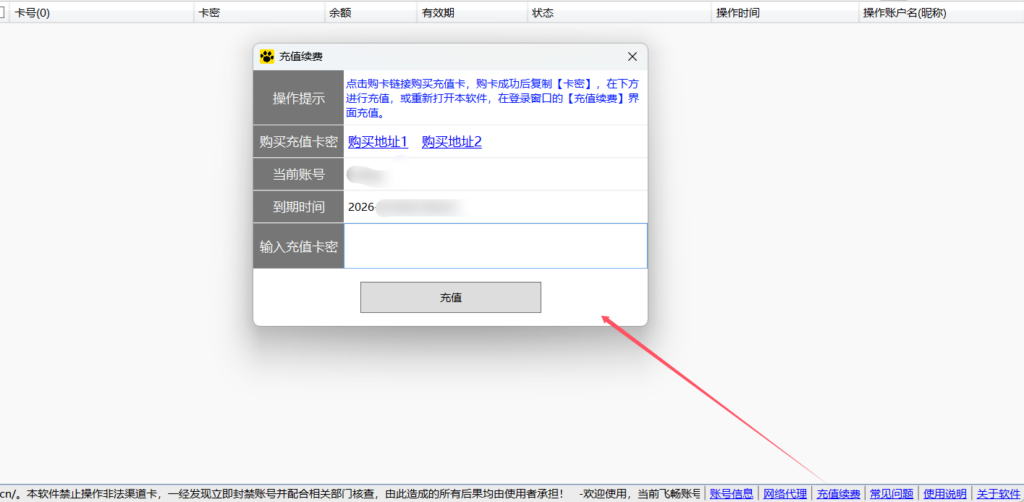Open the 购买地址1 link
The image size is (1024, 502).
pyautogui.click(x=378, y=142)
